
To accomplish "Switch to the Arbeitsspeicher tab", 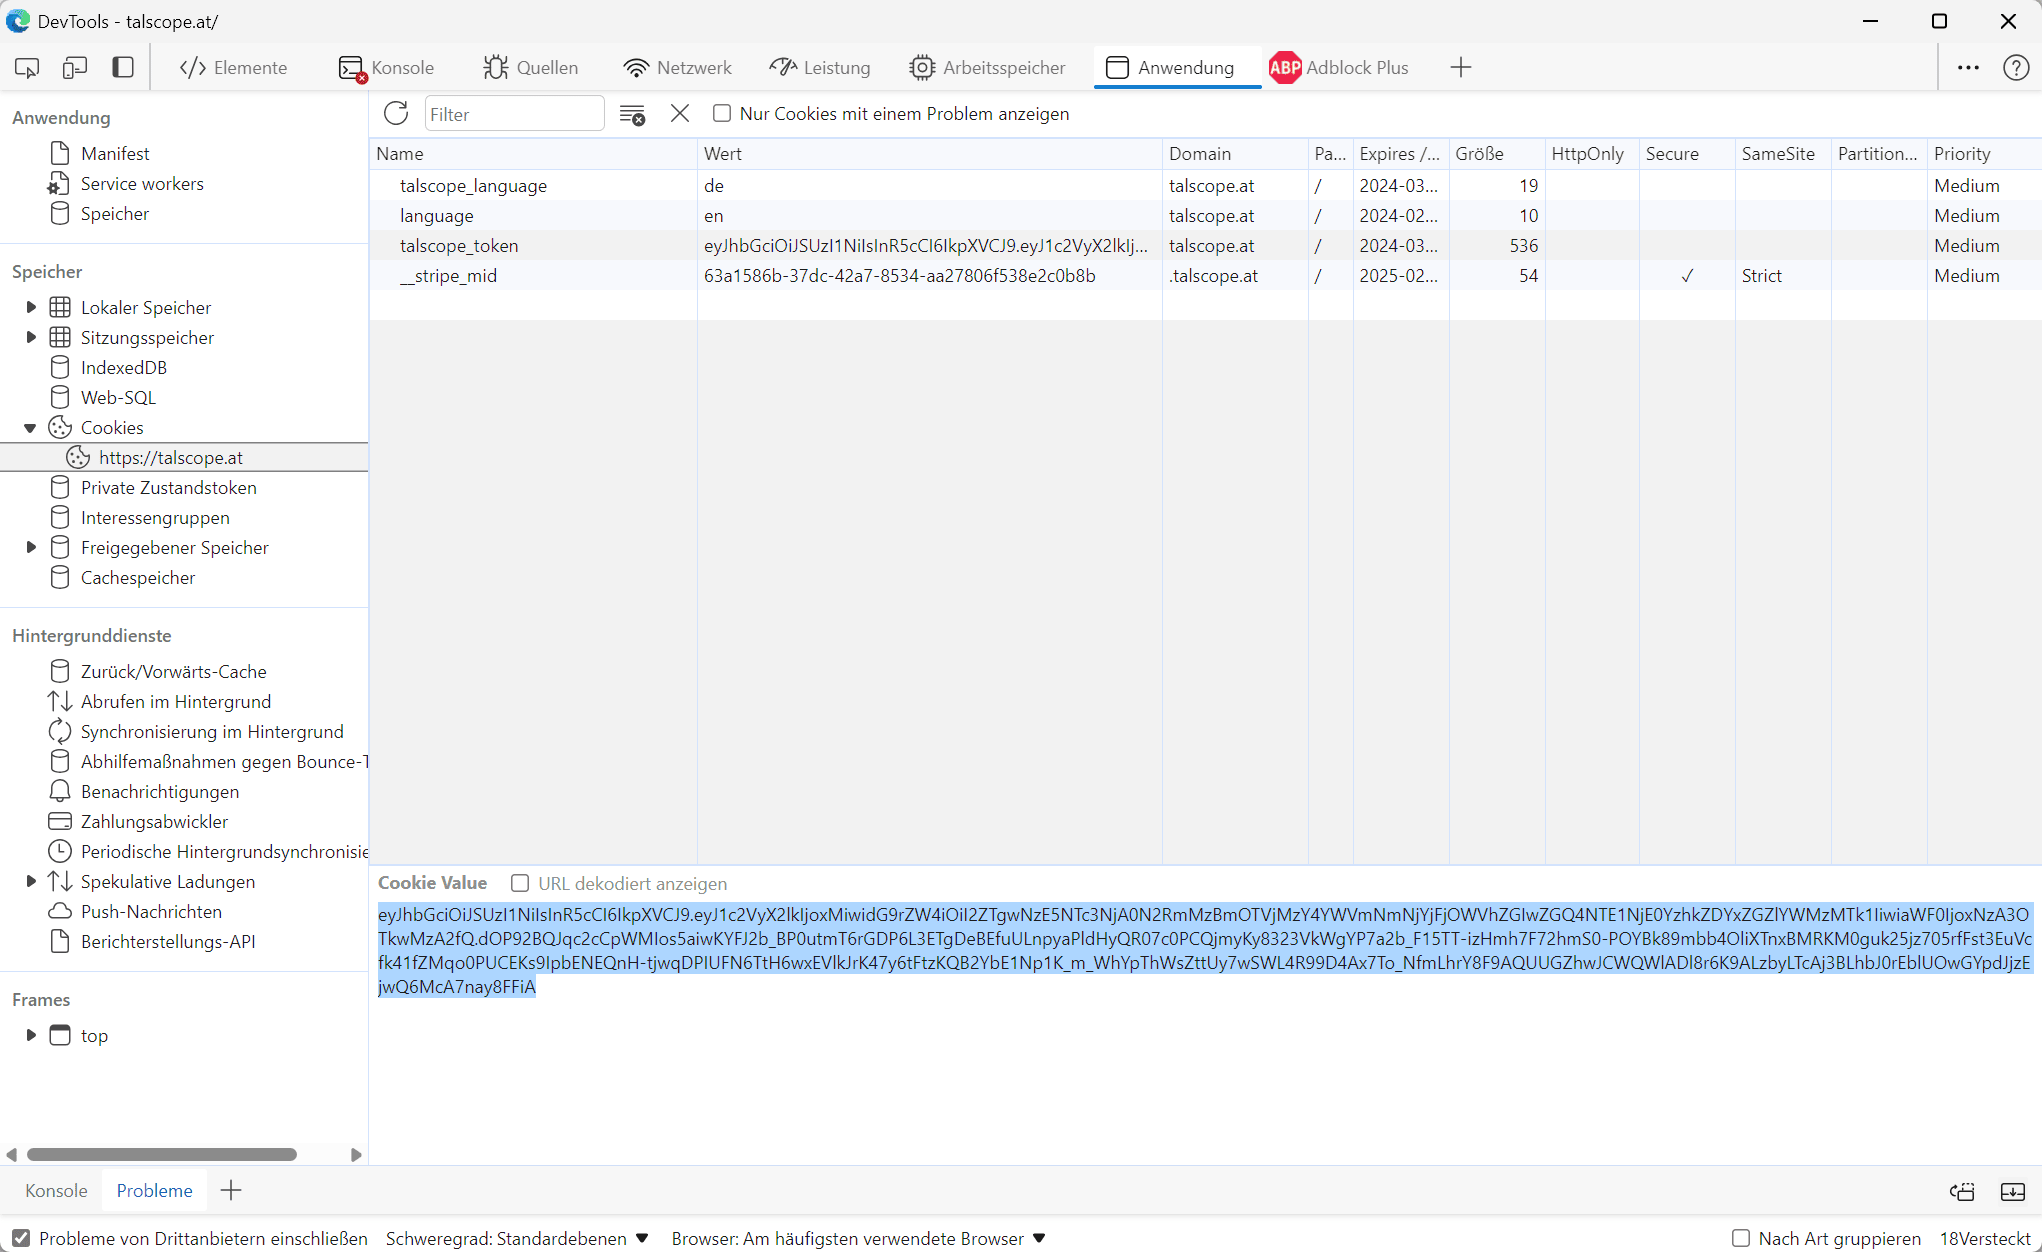I will [x=987, y=67].
